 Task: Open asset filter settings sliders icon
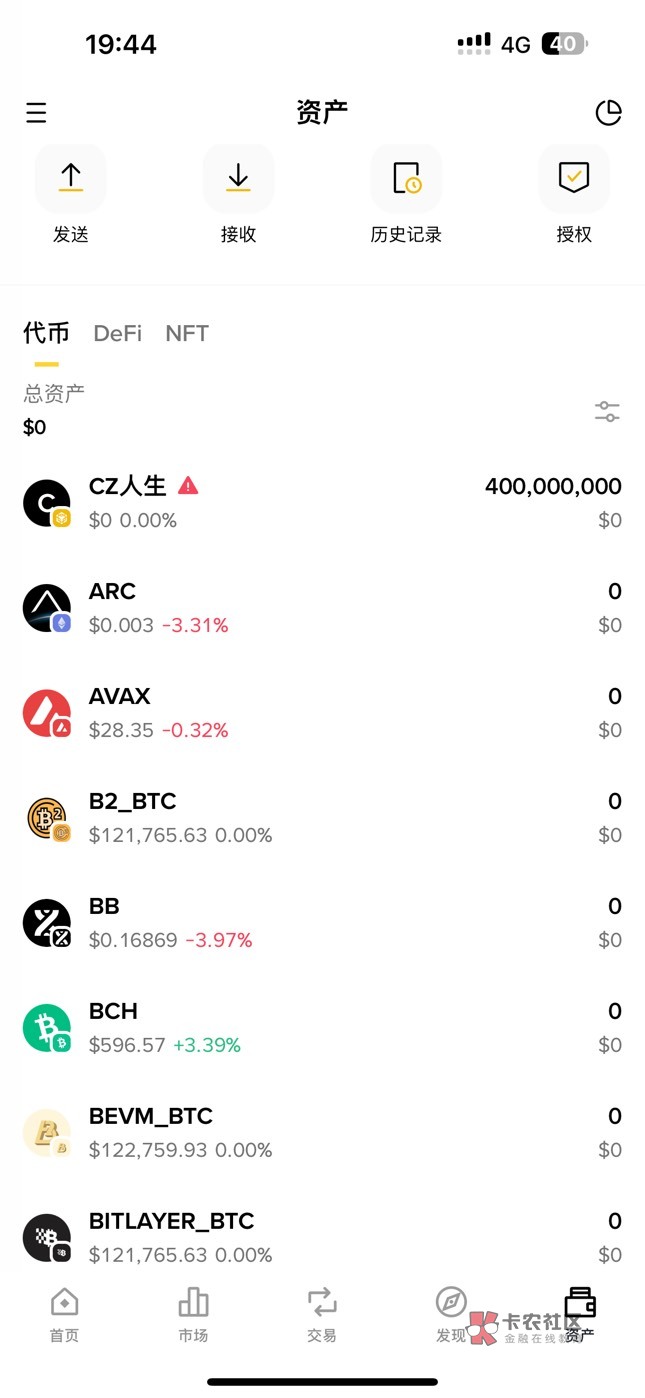[607, 411]
